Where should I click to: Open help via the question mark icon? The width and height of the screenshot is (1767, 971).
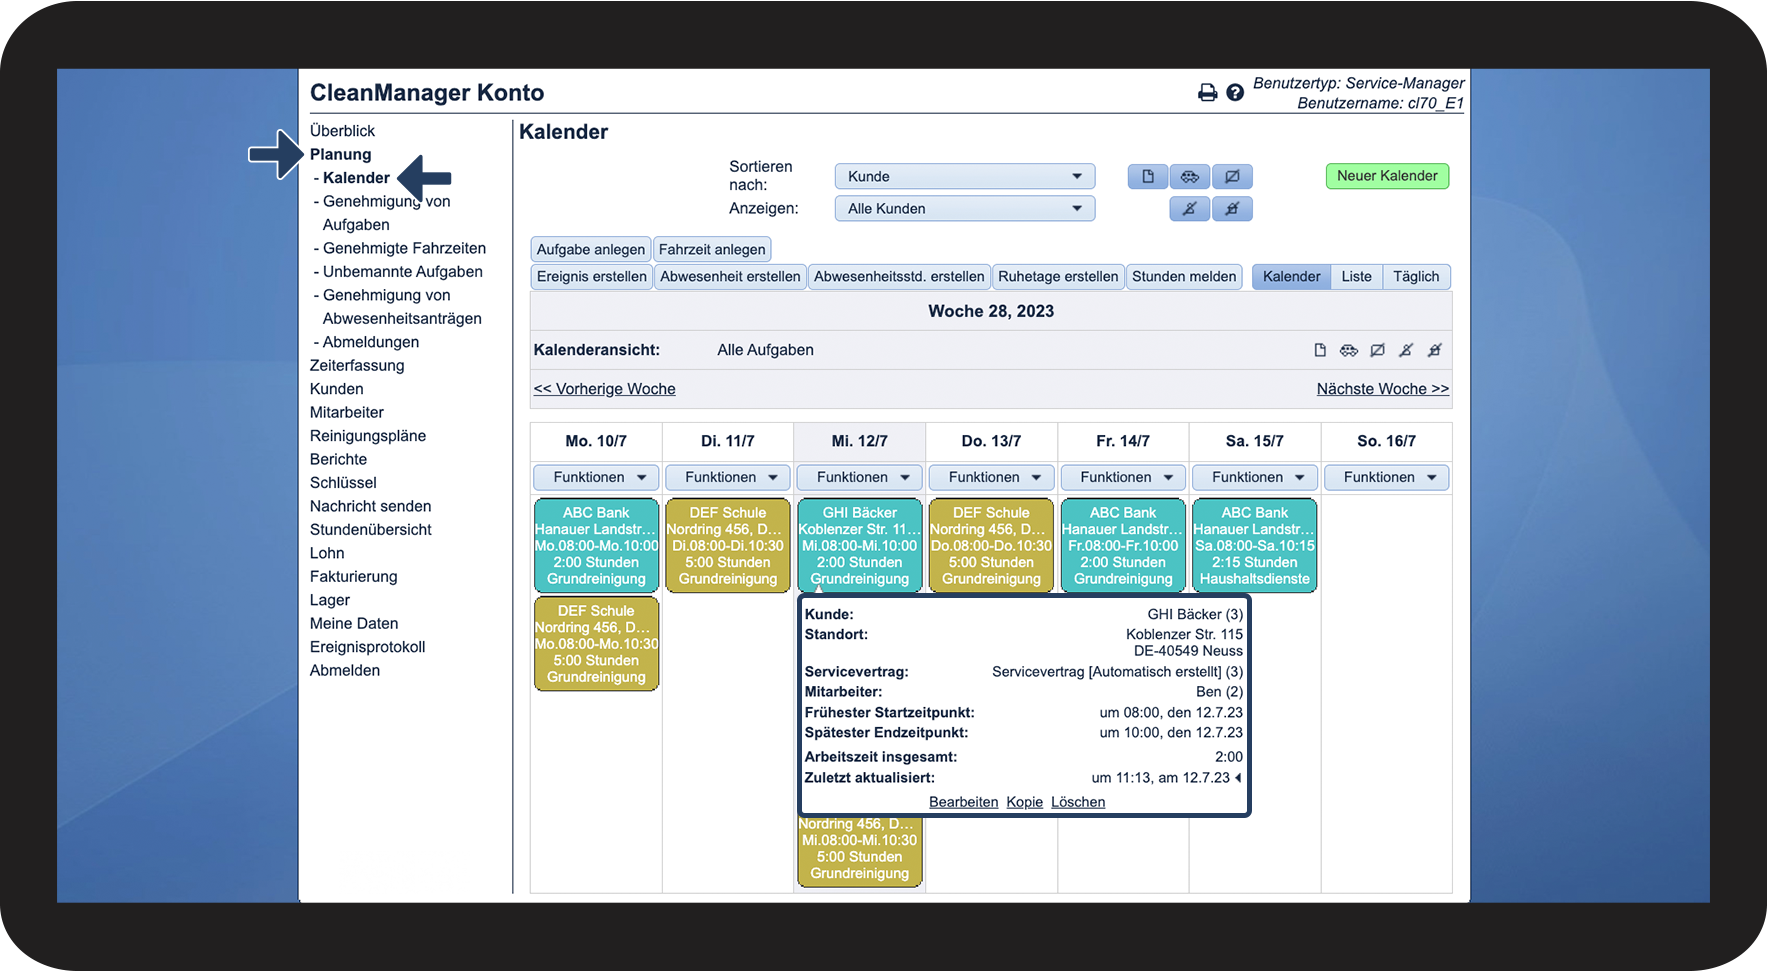click(1235, 93)
